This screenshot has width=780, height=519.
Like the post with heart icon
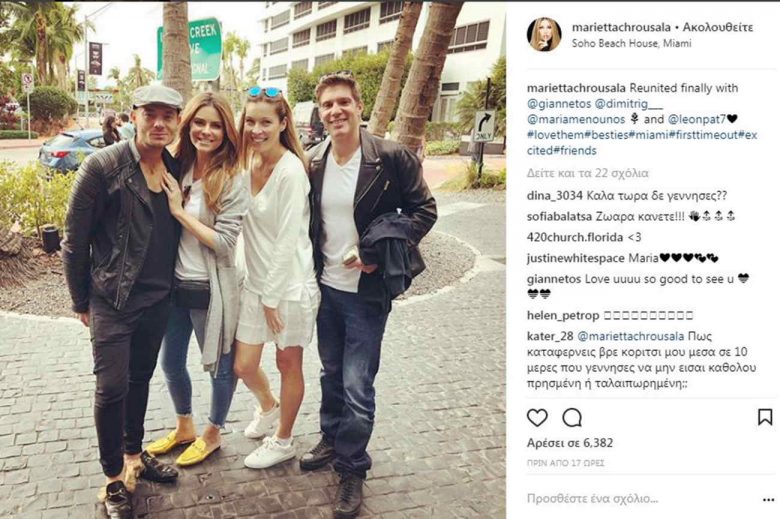pos(537,417)
